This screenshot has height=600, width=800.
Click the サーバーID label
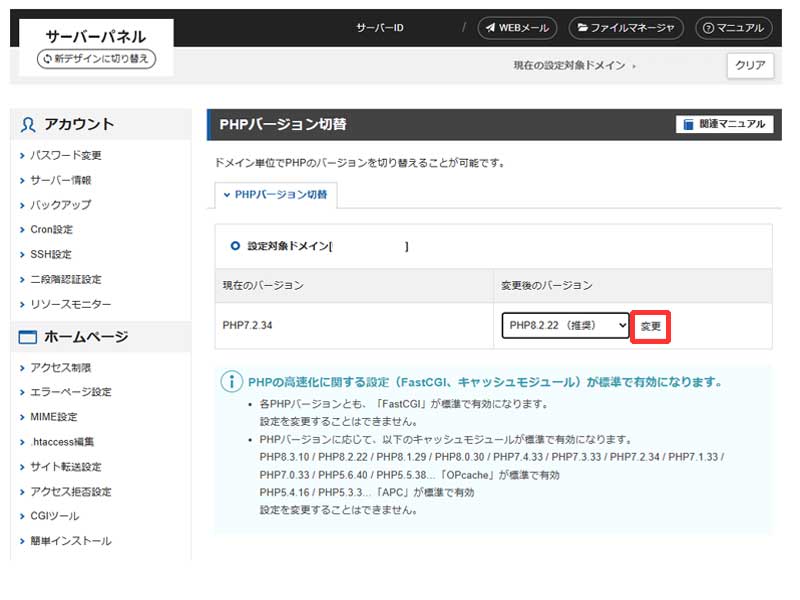tap(380, 28)
